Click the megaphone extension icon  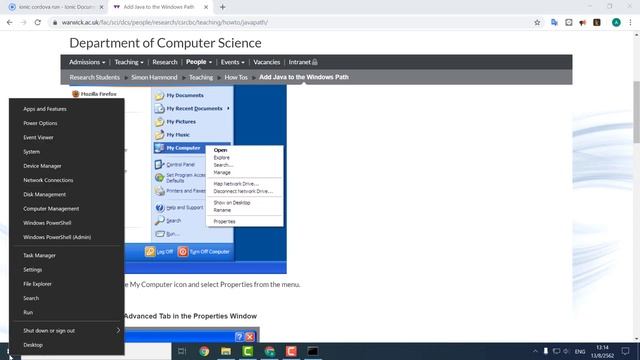click(582, 22)
